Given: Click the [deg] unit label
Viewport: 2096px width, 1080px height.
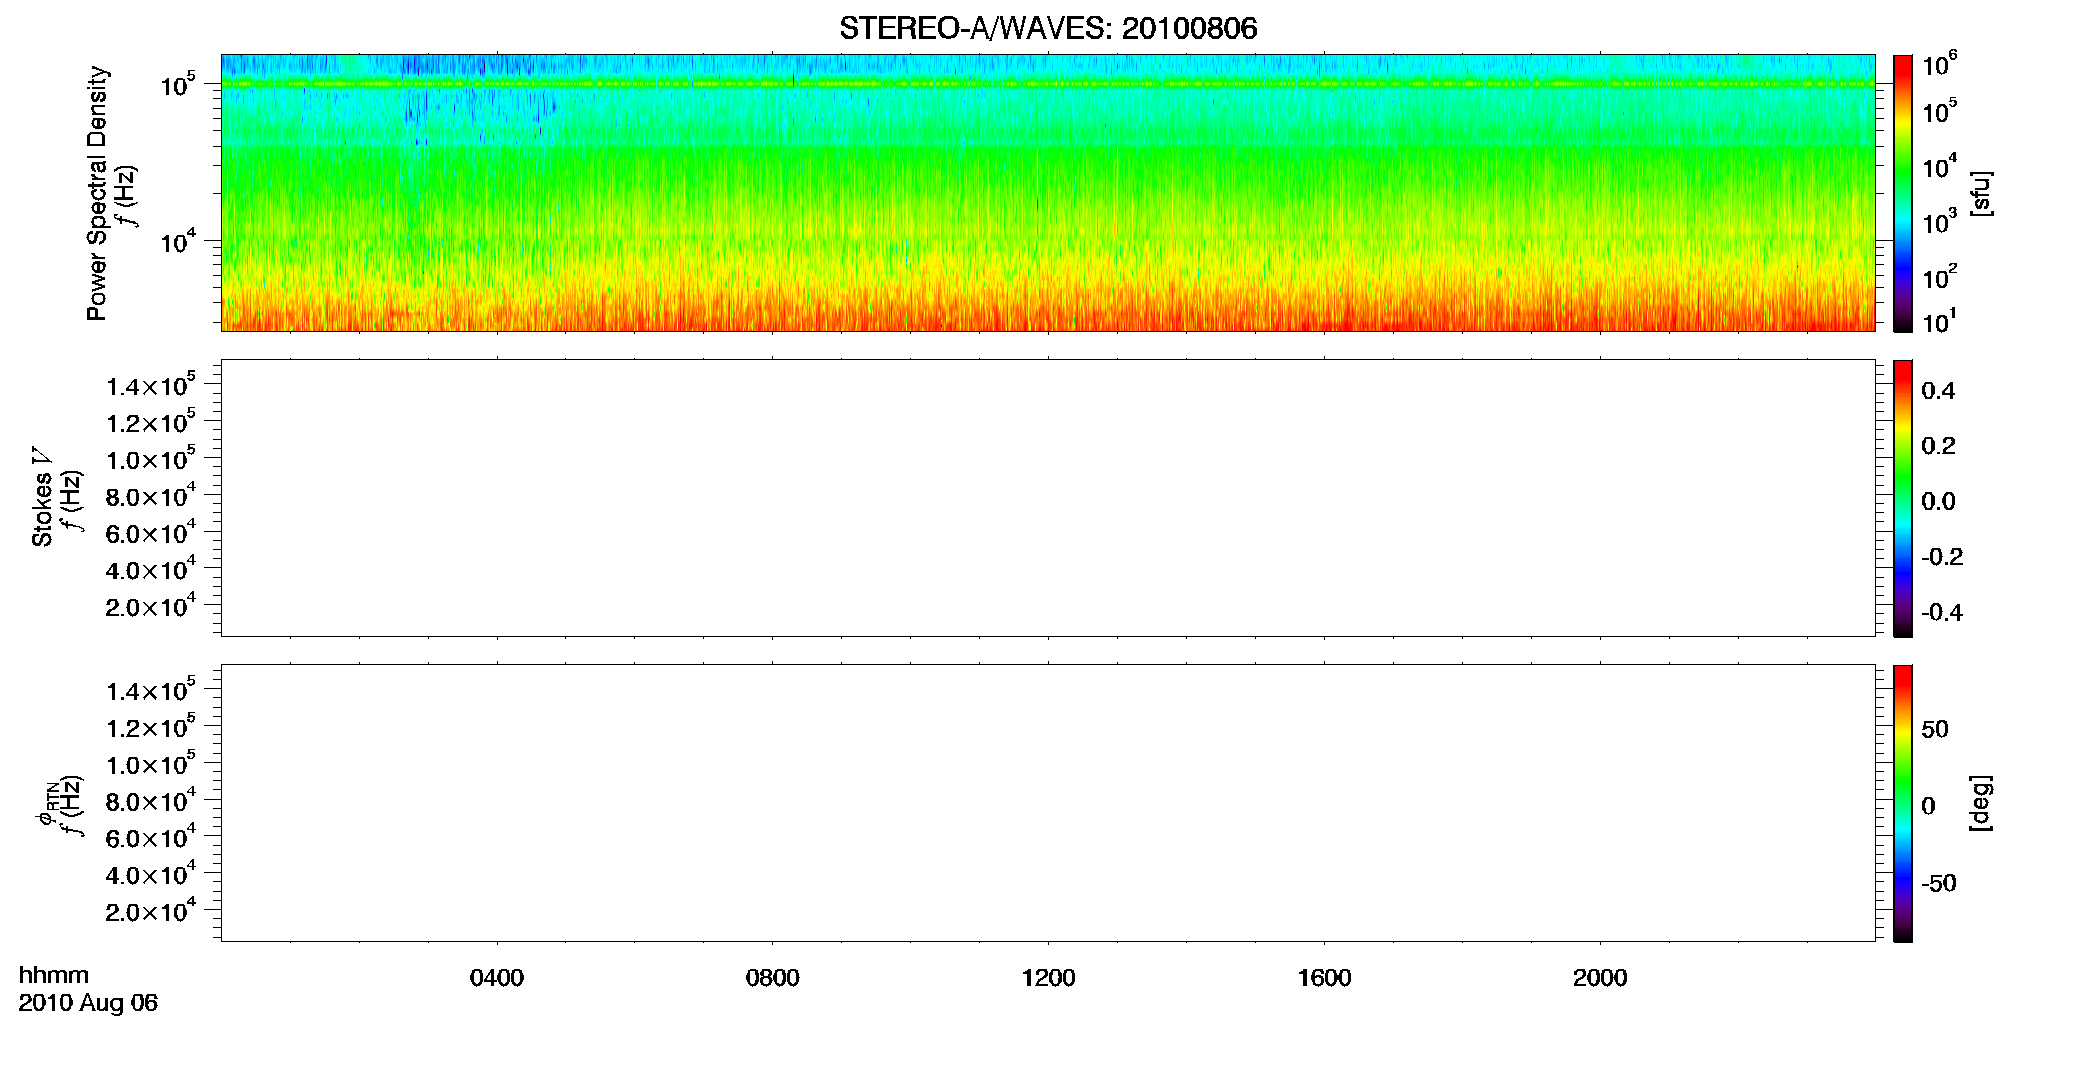Looking at the screenshot, I should point(1981,803).
